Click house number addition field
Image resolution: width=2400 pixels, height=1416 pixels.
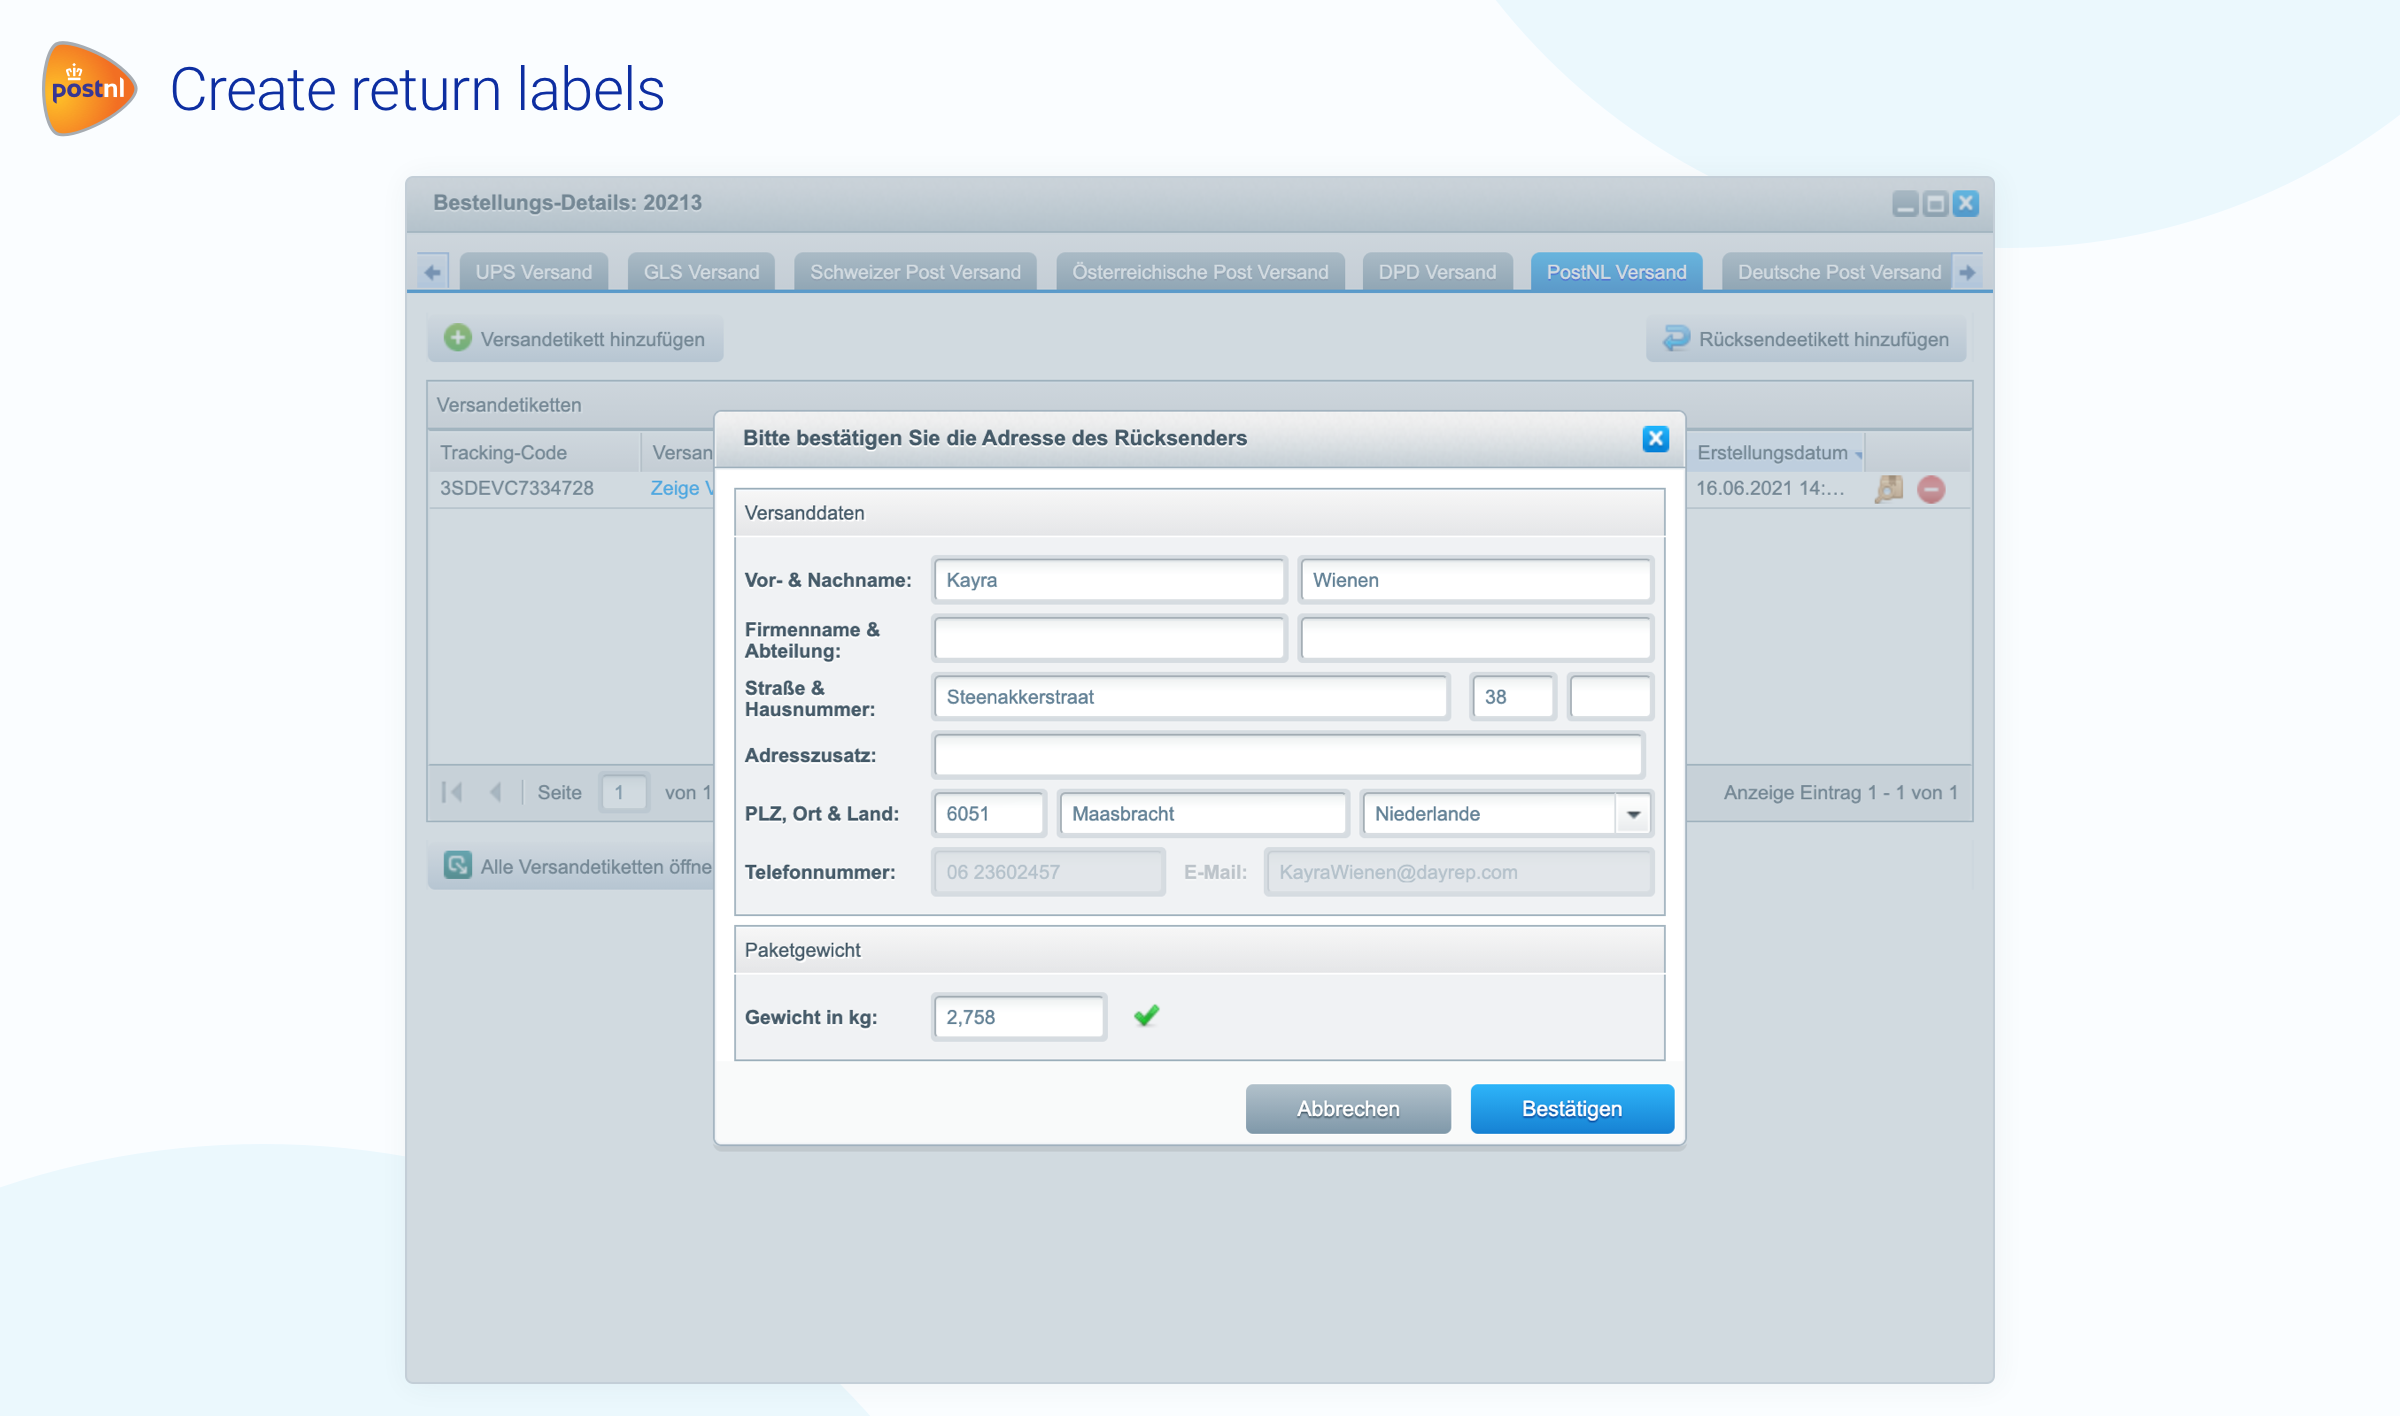click(x=1610, y=697)
